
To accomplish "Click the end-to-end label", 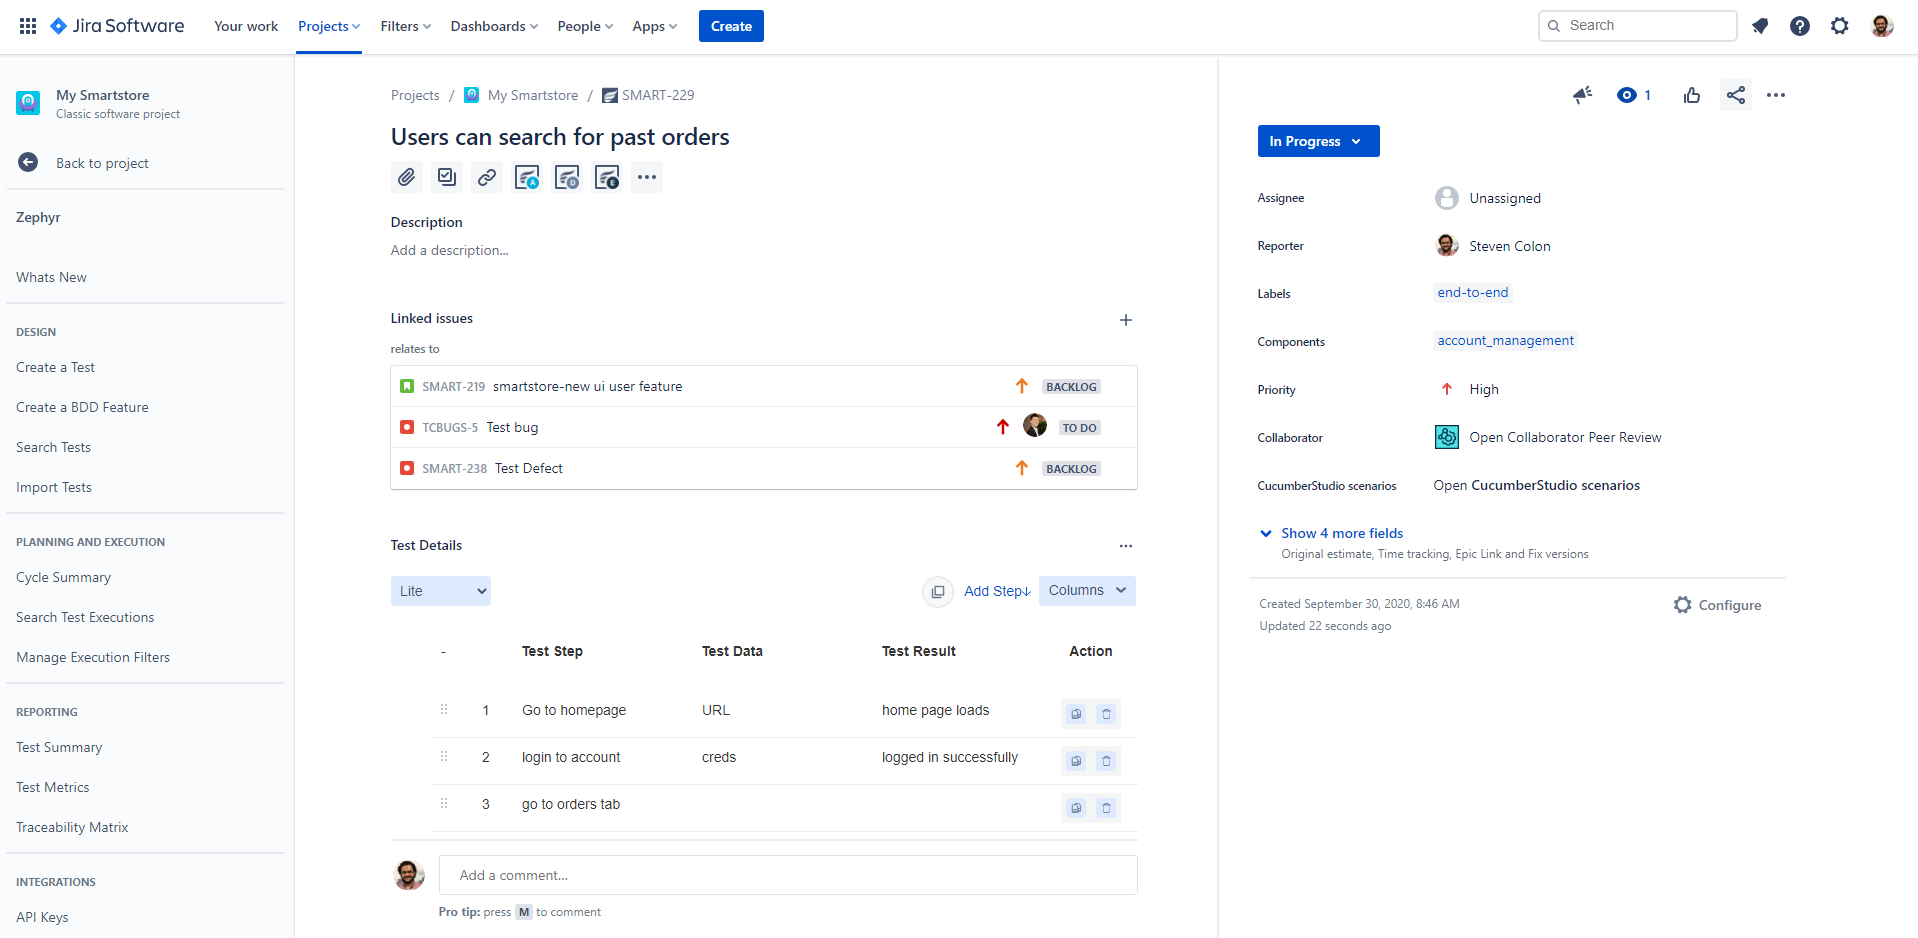I will 1472,292.
